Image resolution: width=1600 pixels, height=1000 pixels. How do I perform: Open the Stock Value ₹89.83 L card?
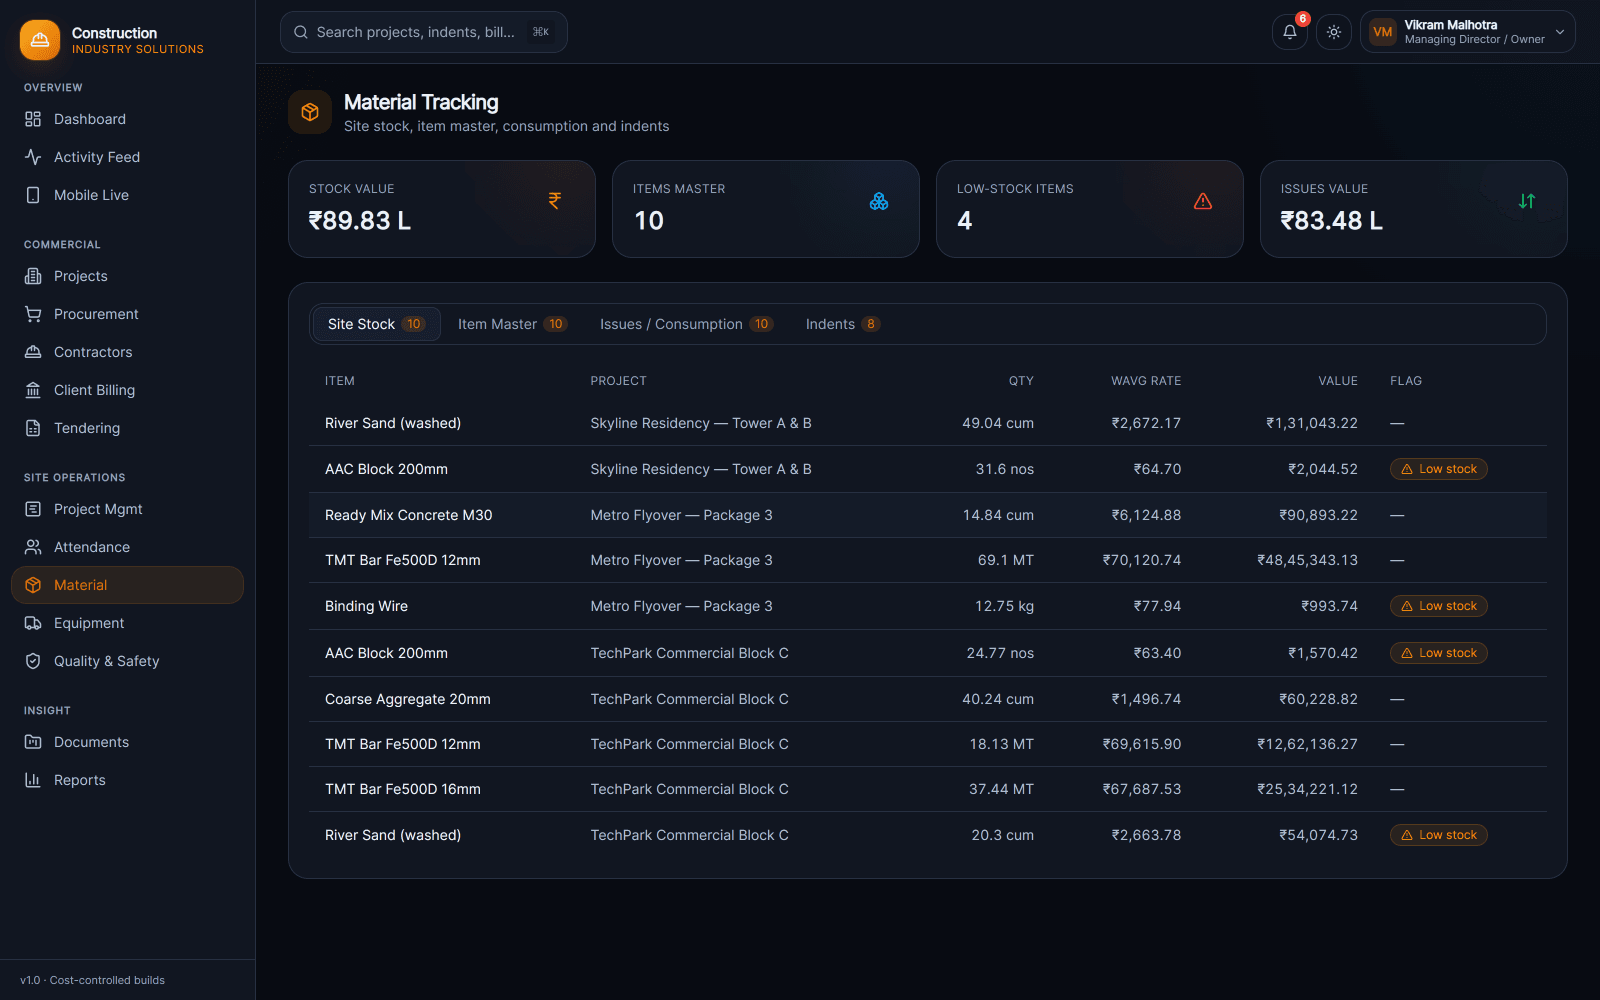[x=442, y=209]
